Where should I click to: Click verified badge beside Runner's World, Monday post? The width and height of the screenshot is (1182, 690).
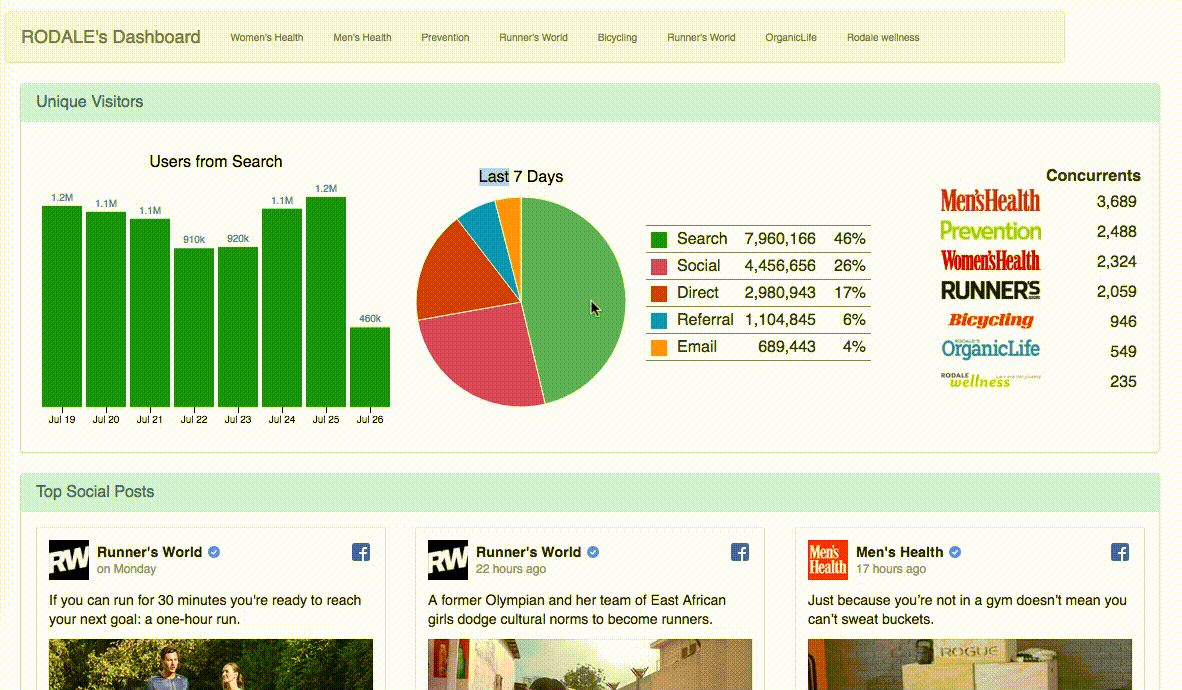[214, 552]
